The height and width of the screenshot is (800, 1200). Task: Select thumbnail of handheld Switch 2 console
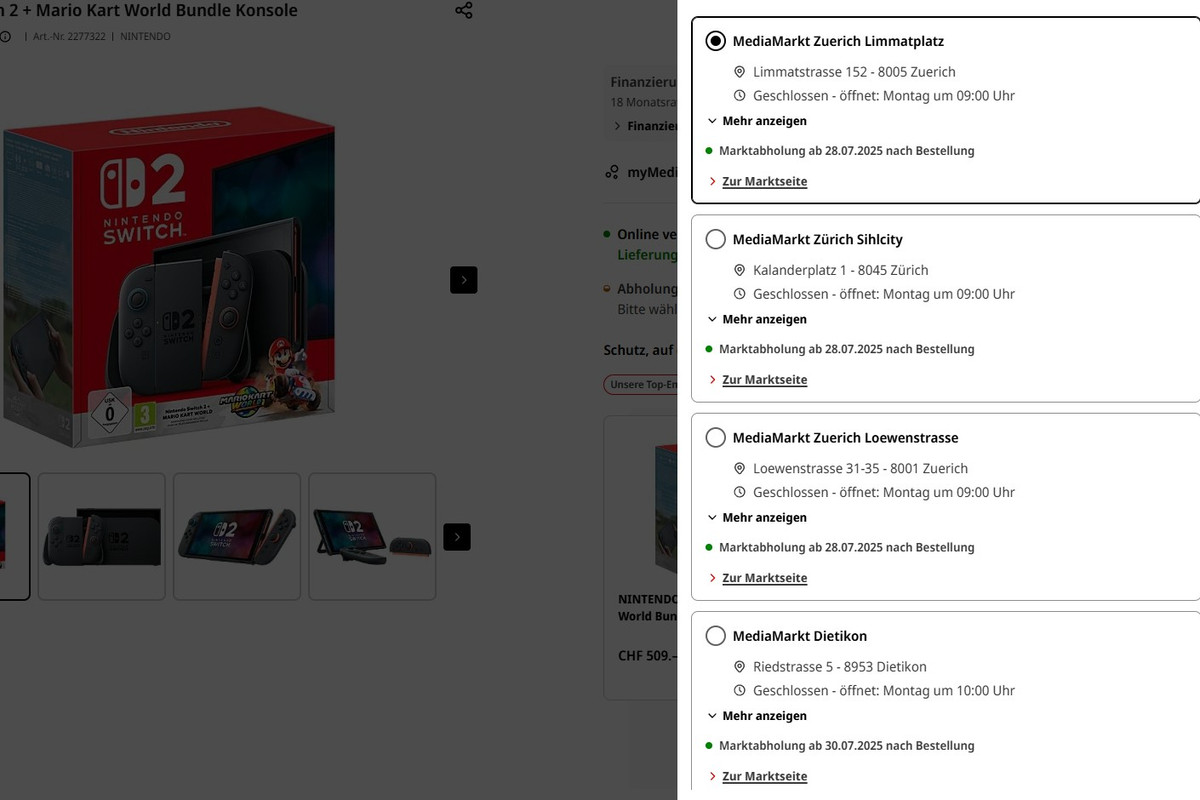tap(237, 537)
